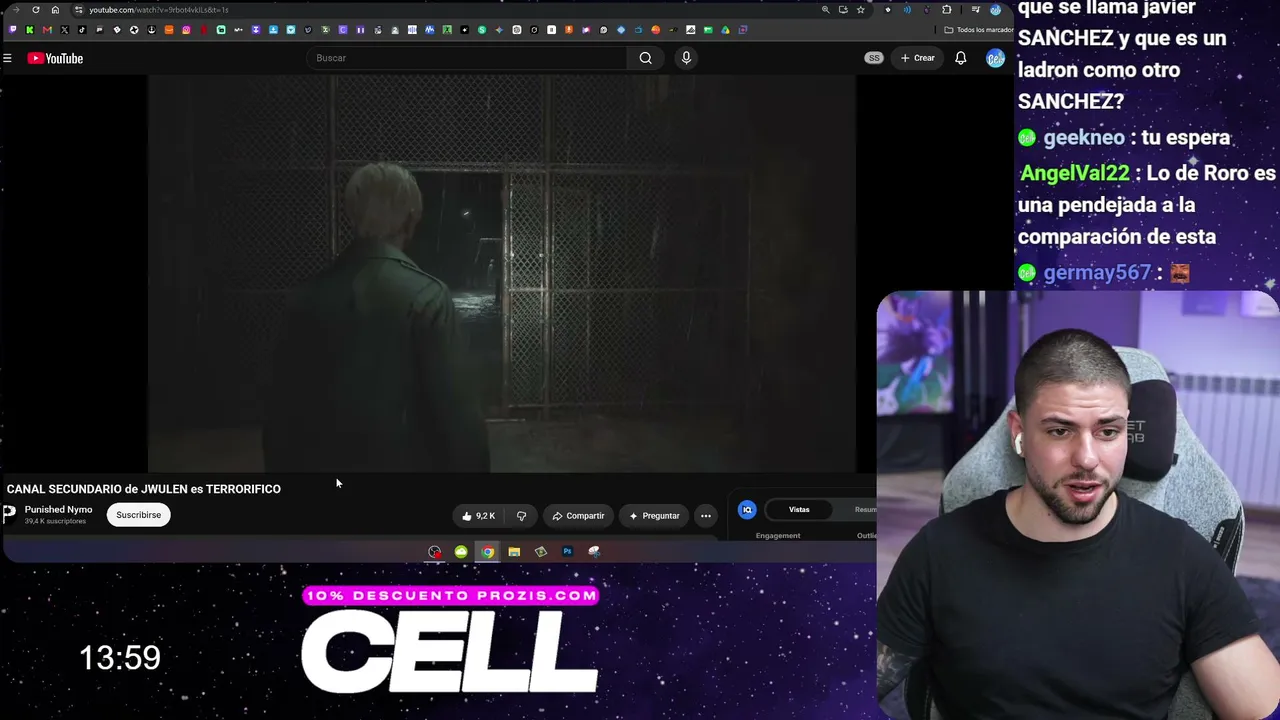
Task: Open the Punished Nymo channel name link
Action: [58, 510]
